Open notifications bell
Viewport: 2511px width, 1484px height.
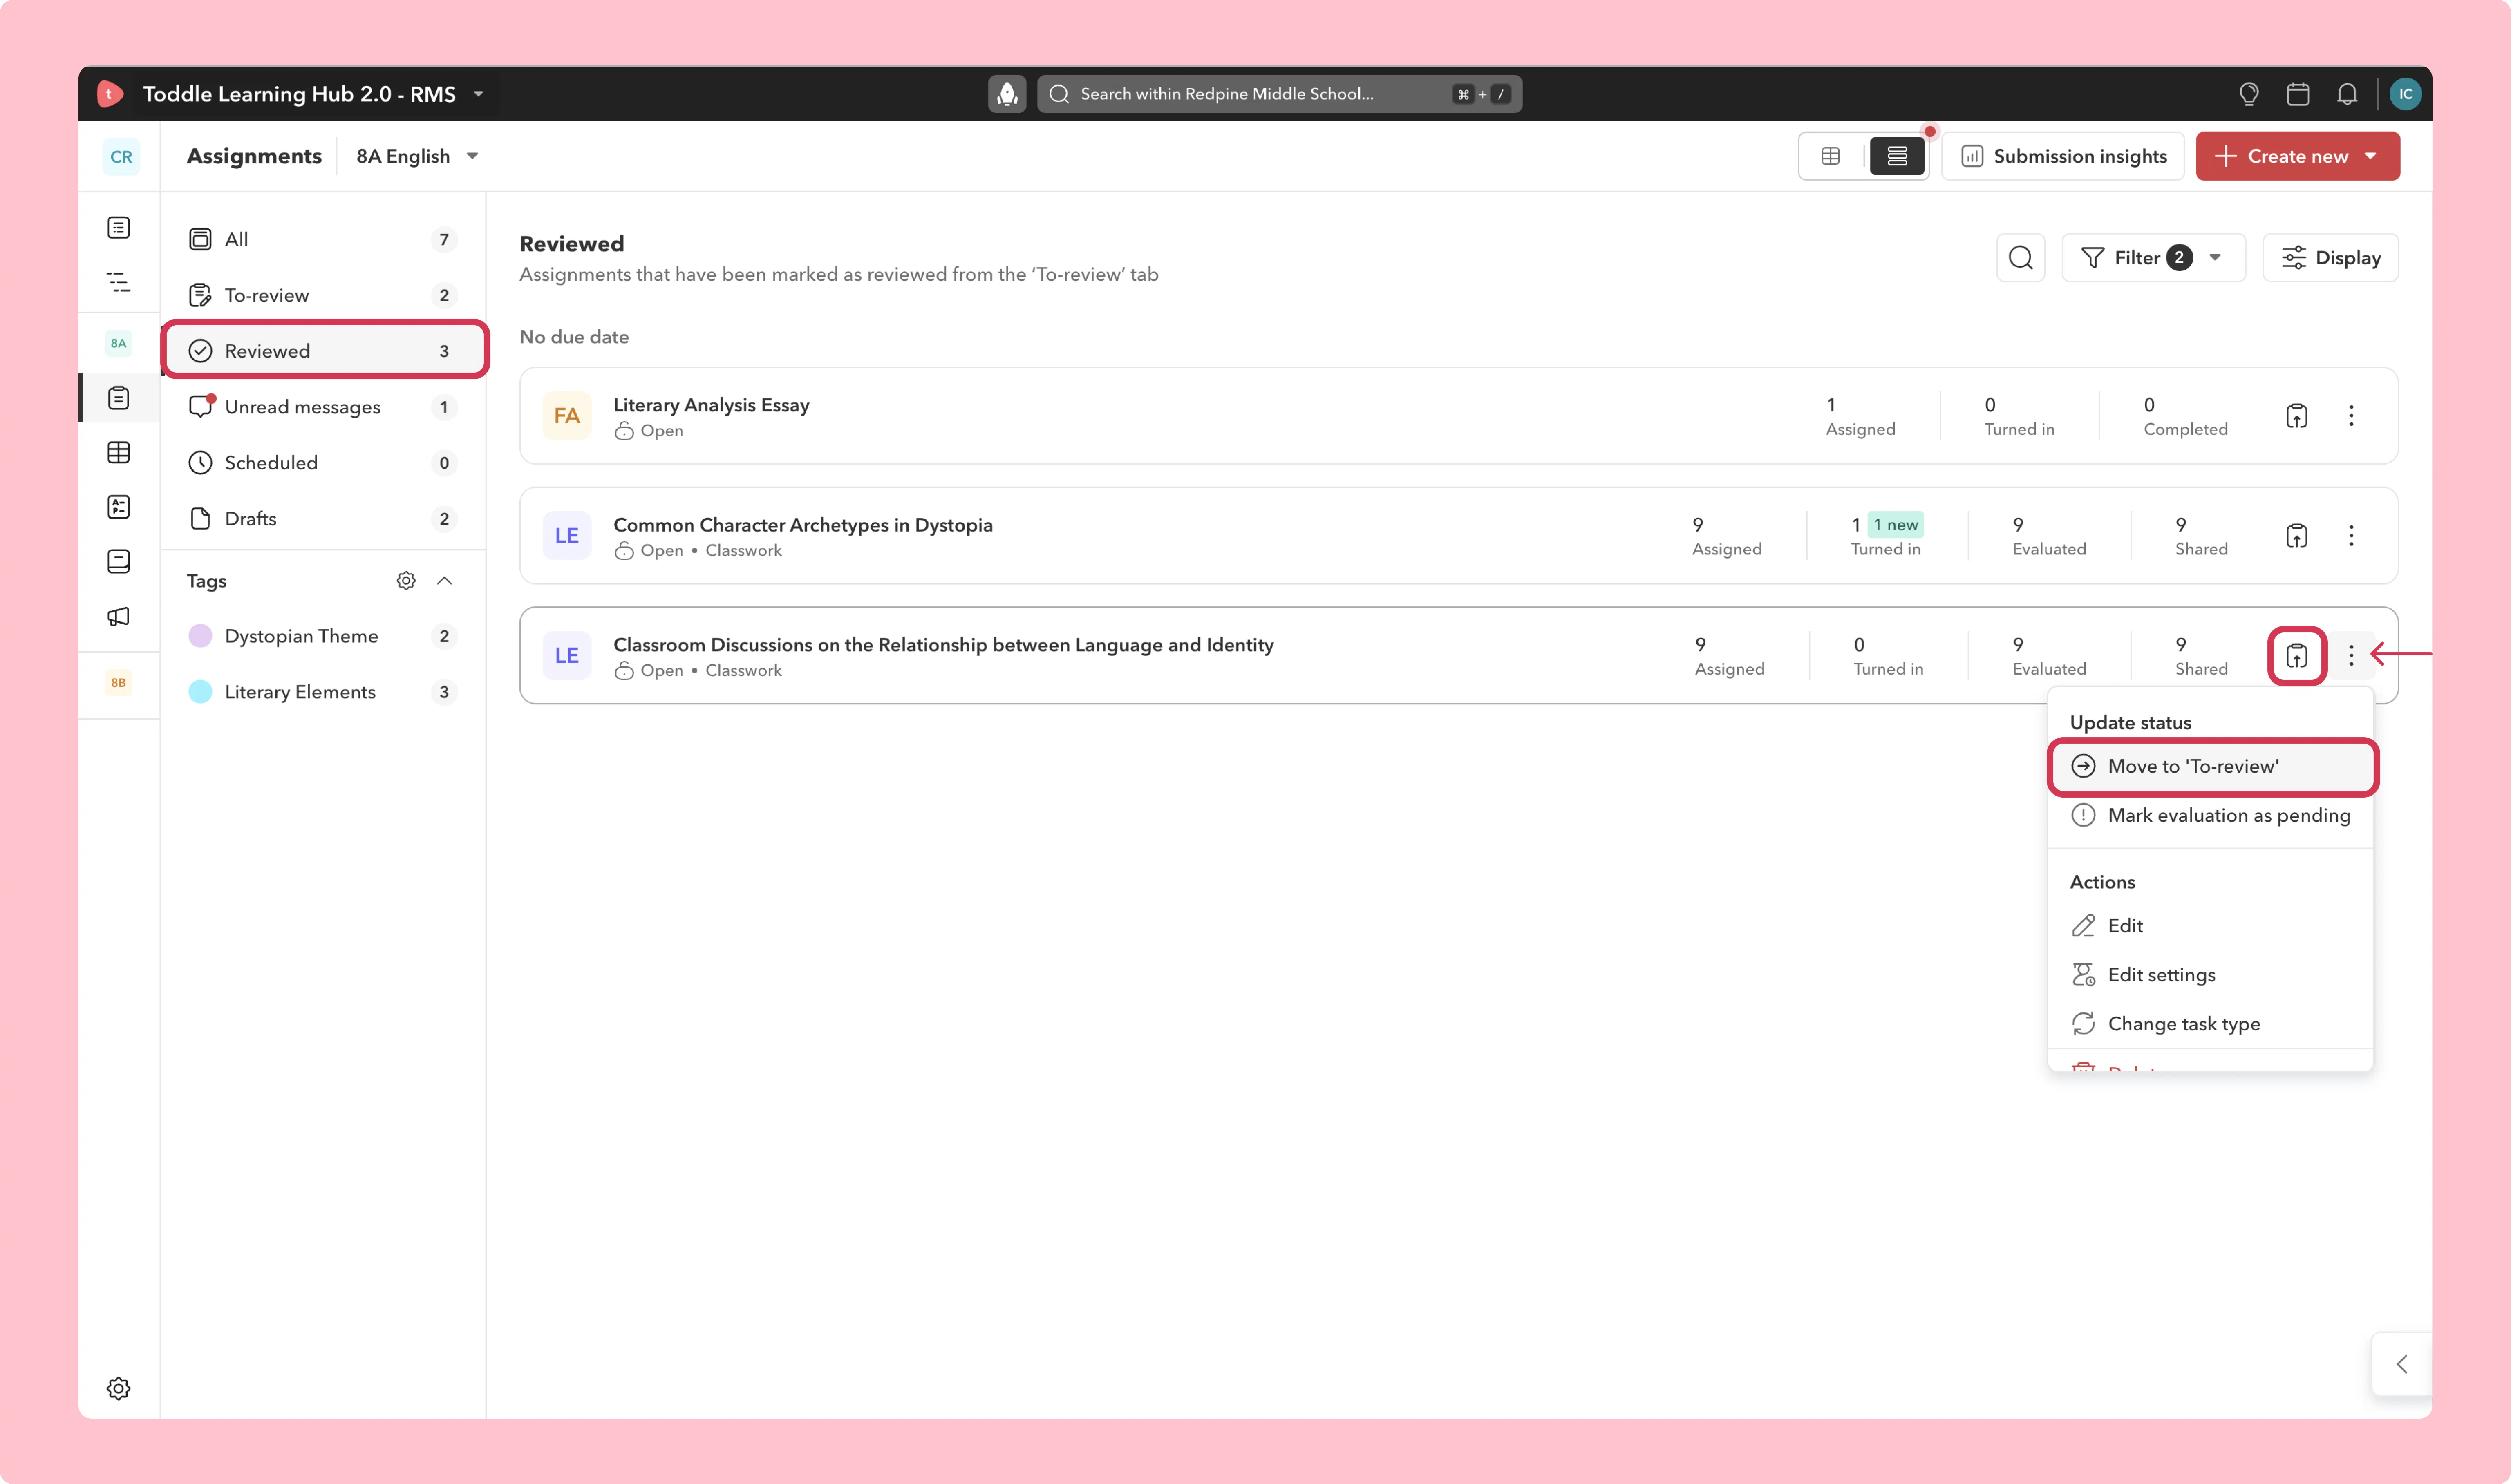(x=2347, y=94)
